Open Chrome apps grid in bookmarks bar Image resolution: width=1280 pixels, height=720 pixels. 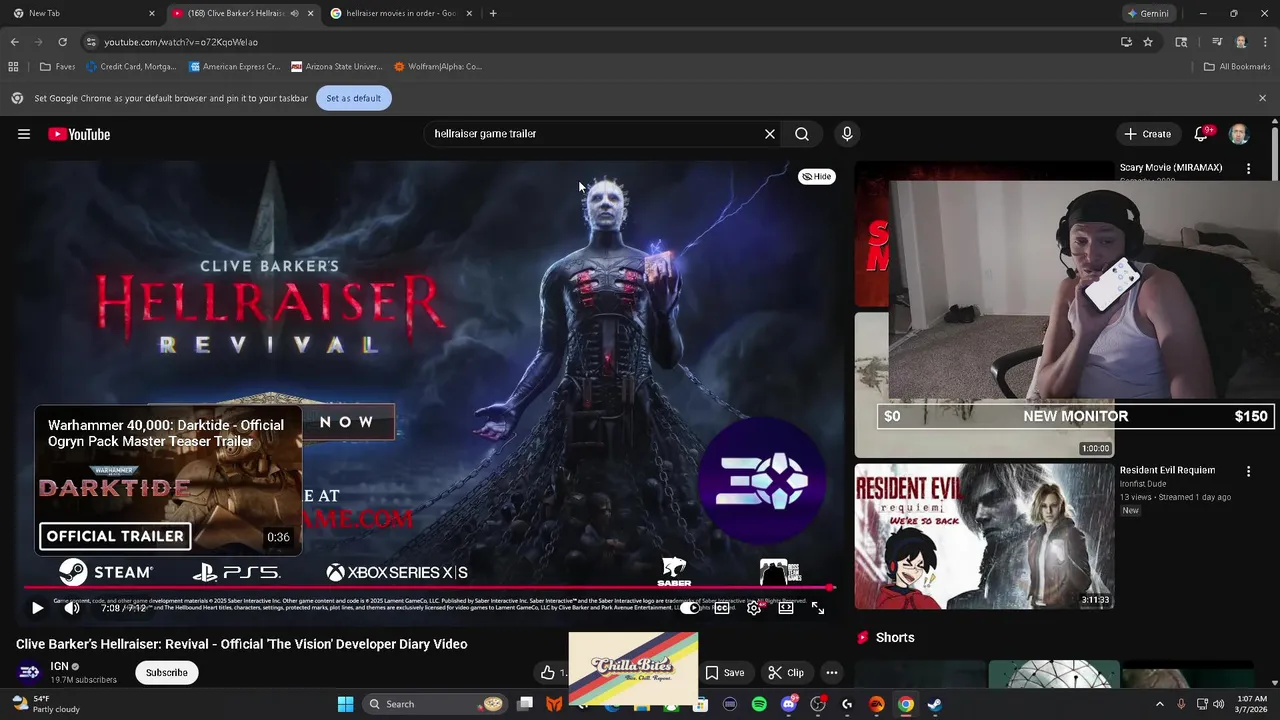[x=13, y=67]
